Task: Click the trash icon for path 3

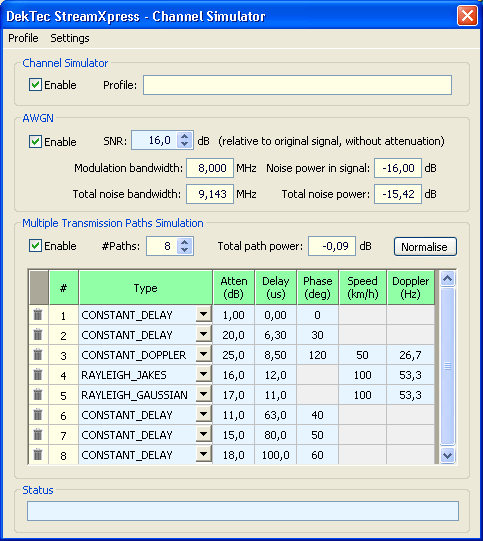Action: [x=38, y=354]
